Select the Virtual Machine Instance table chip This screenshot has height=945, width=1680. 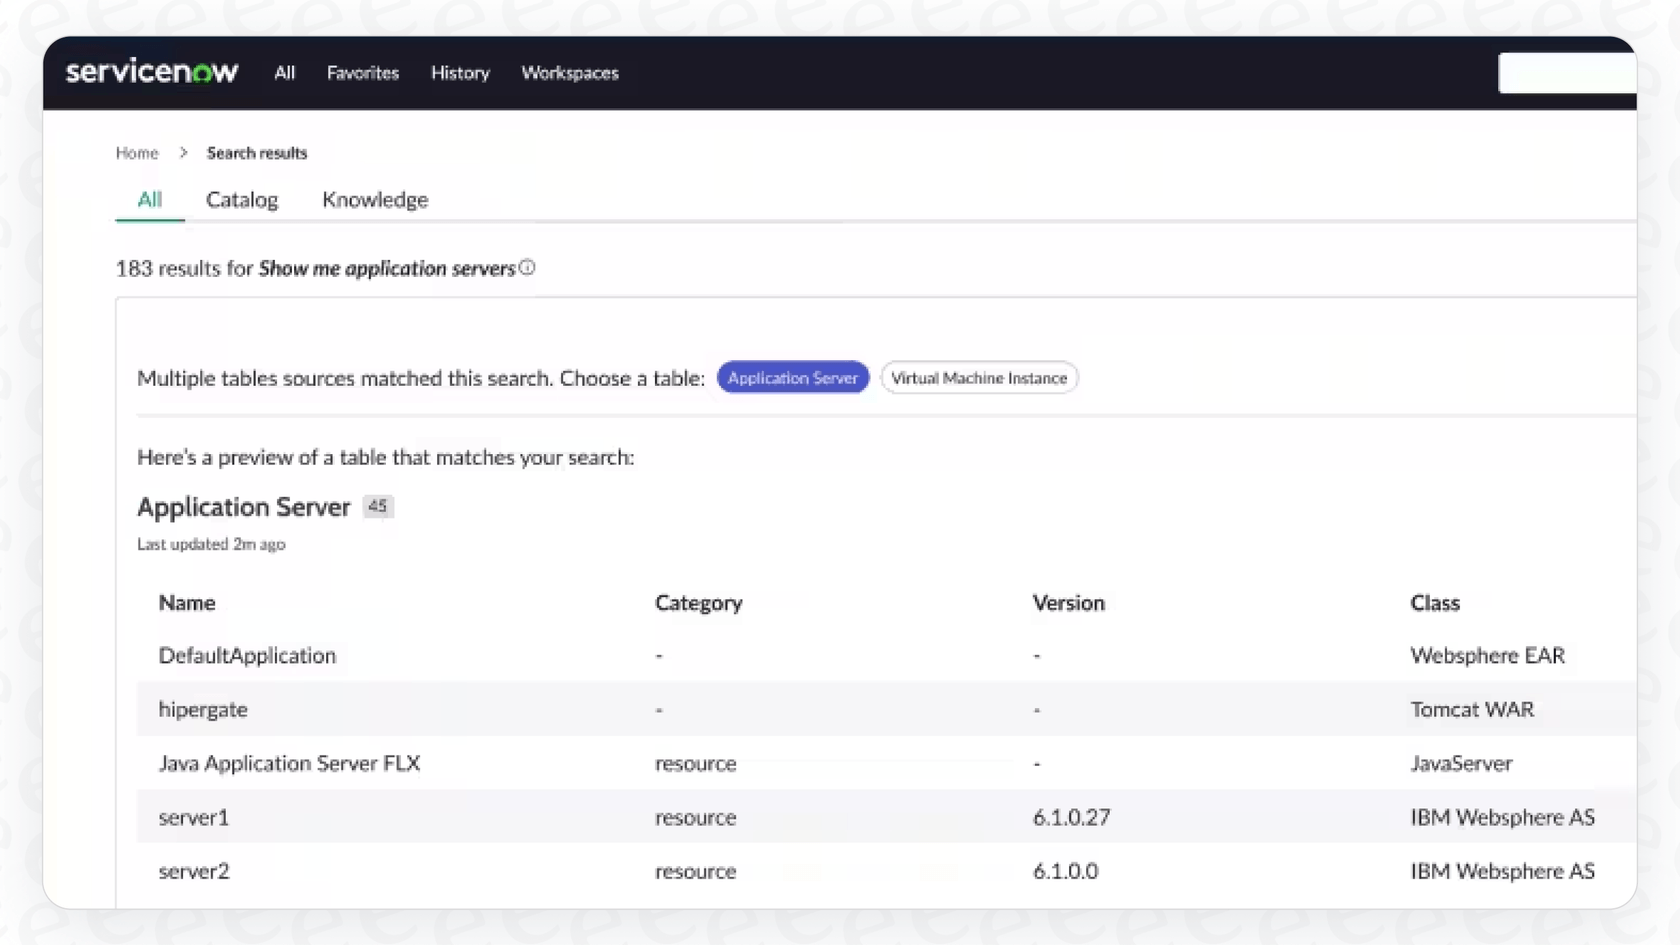978,377
